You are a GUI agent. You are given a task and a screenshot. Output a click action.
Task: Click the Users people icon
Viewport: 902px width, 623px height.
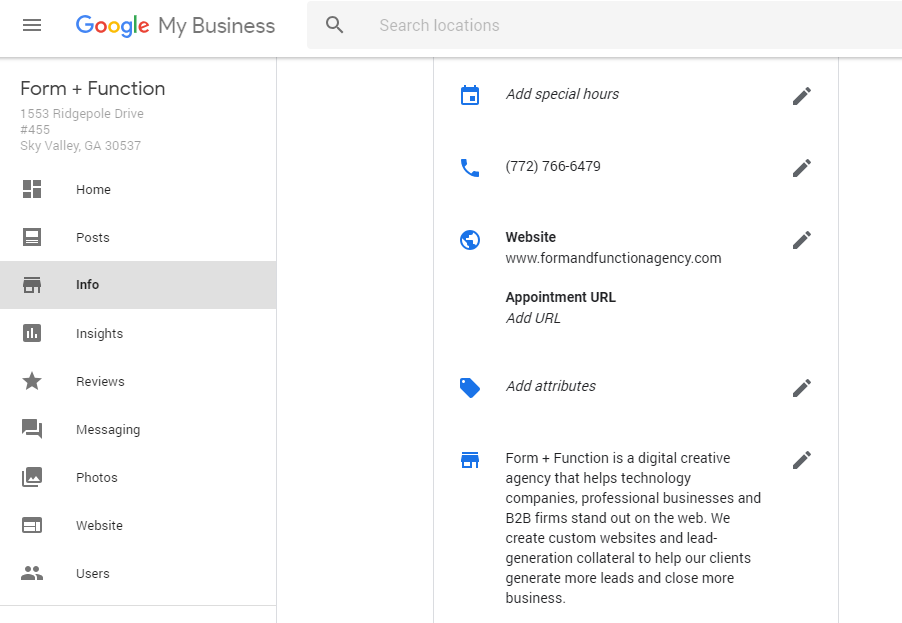pos(32,573)
